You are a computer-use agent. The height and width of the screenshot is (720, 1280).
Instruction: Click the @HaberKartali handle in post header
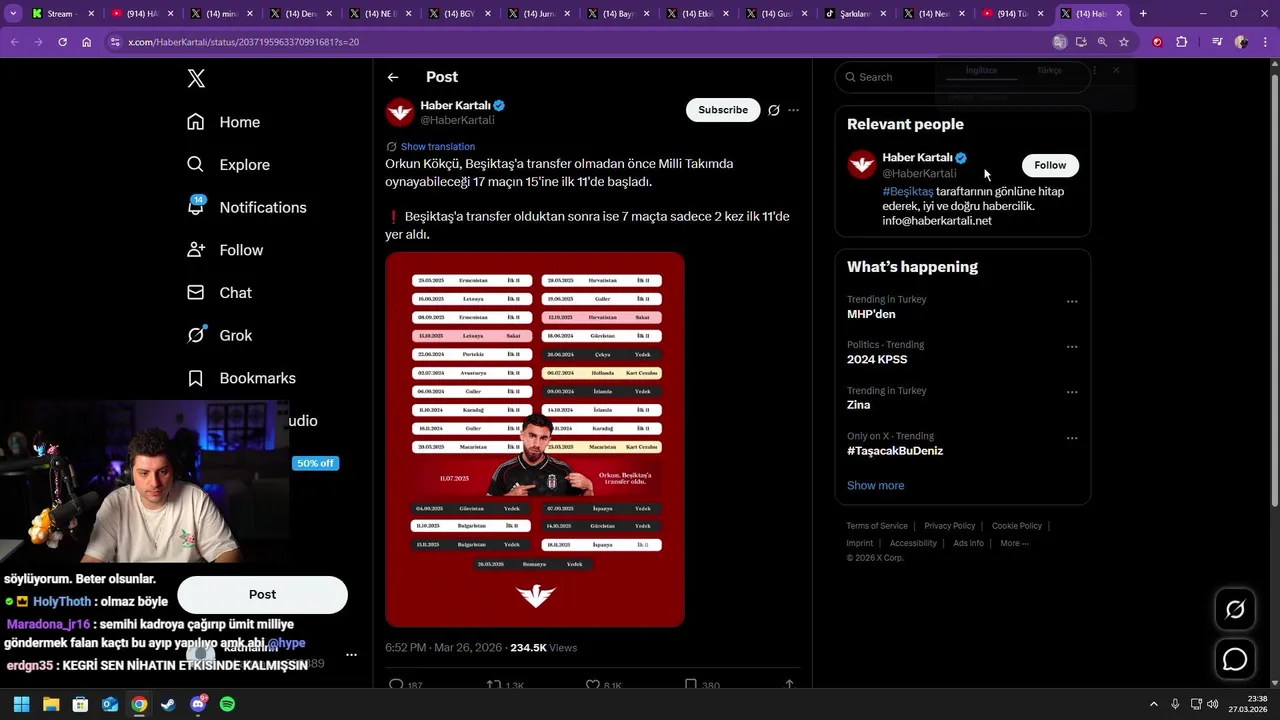pos(457,120)
